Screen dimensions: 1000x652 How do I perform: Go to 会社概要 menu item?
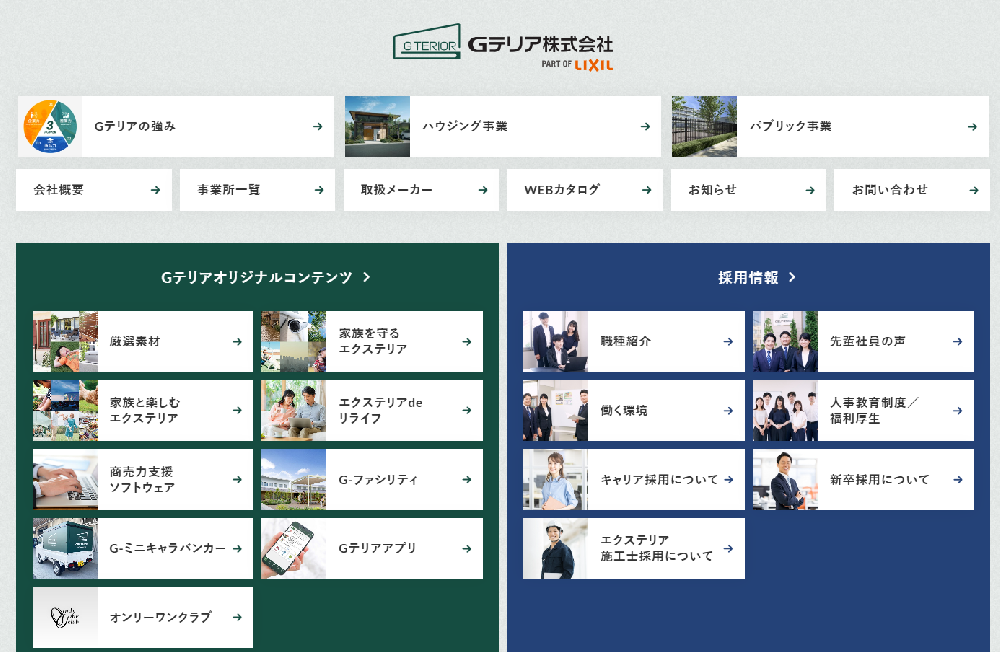point(94,190)
